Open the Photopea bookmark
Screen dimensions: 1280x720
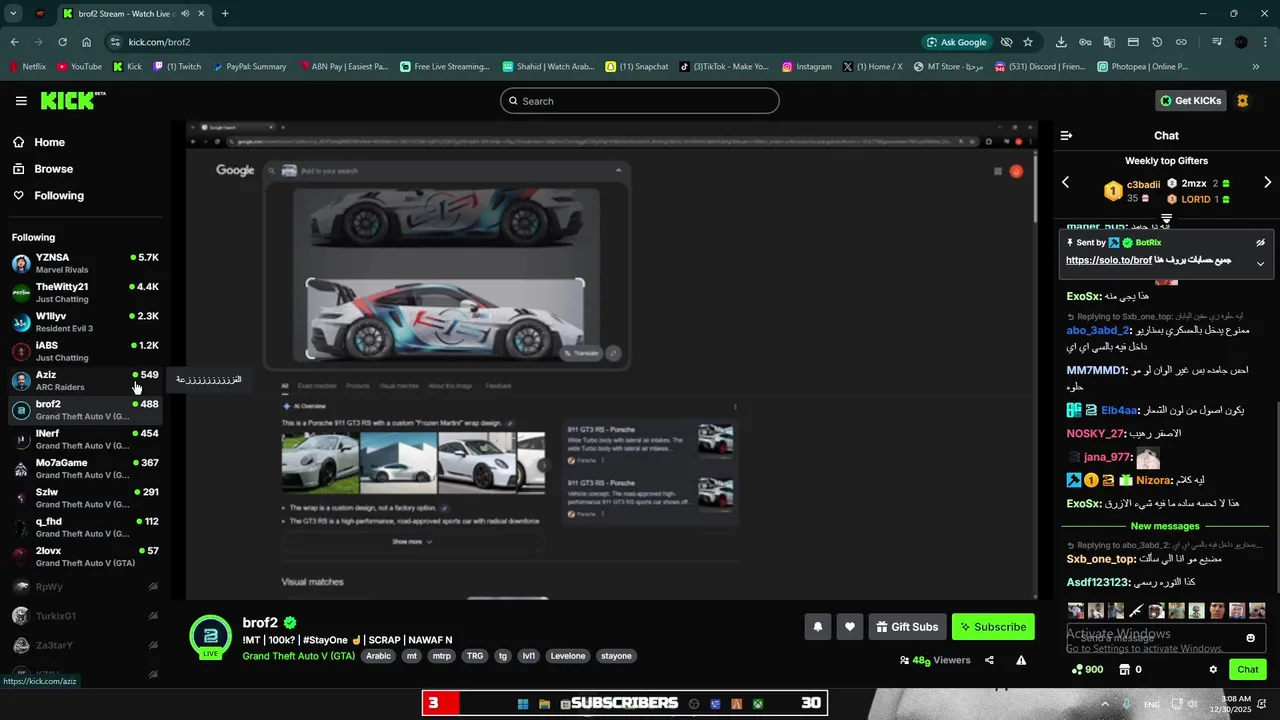[1143, 67]
